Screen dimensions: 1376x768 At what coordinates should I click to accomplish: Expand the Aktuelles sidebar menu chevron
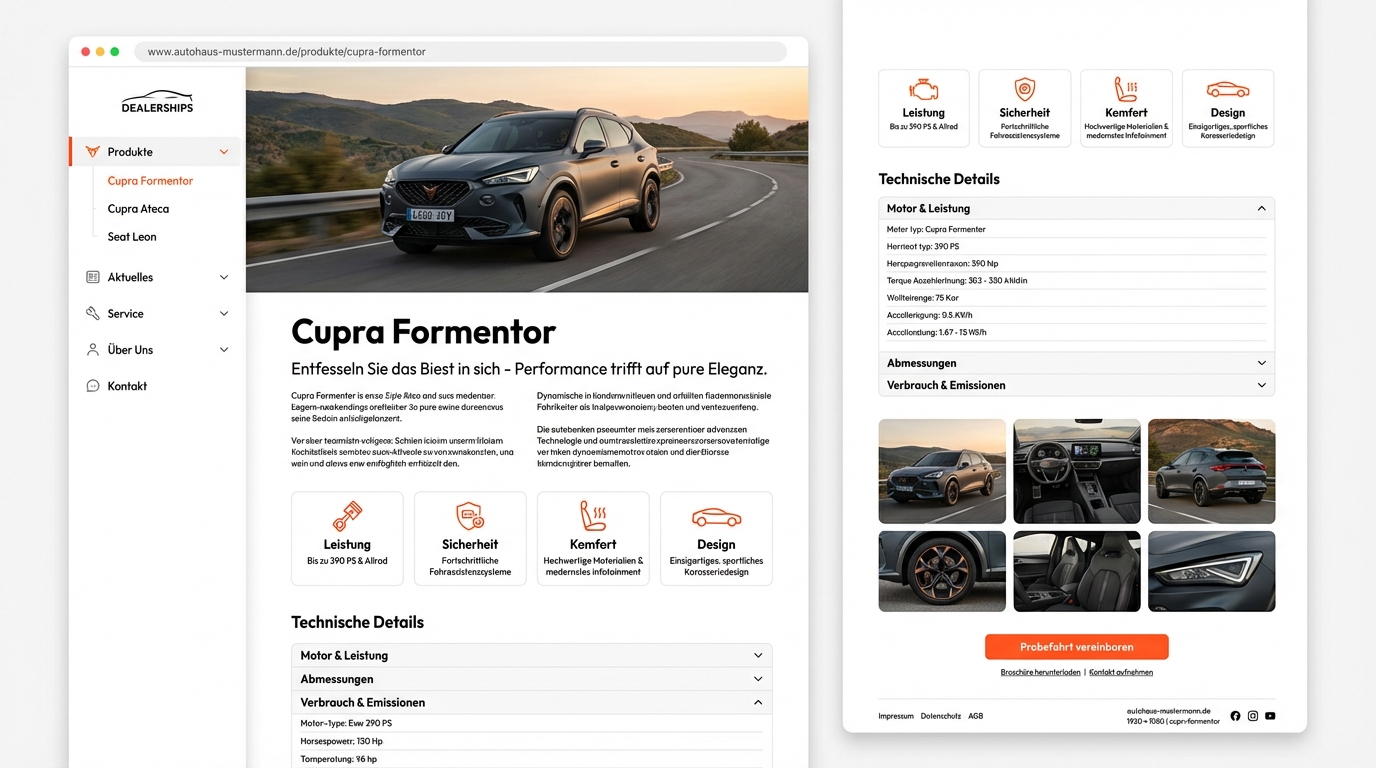(224, 277)
